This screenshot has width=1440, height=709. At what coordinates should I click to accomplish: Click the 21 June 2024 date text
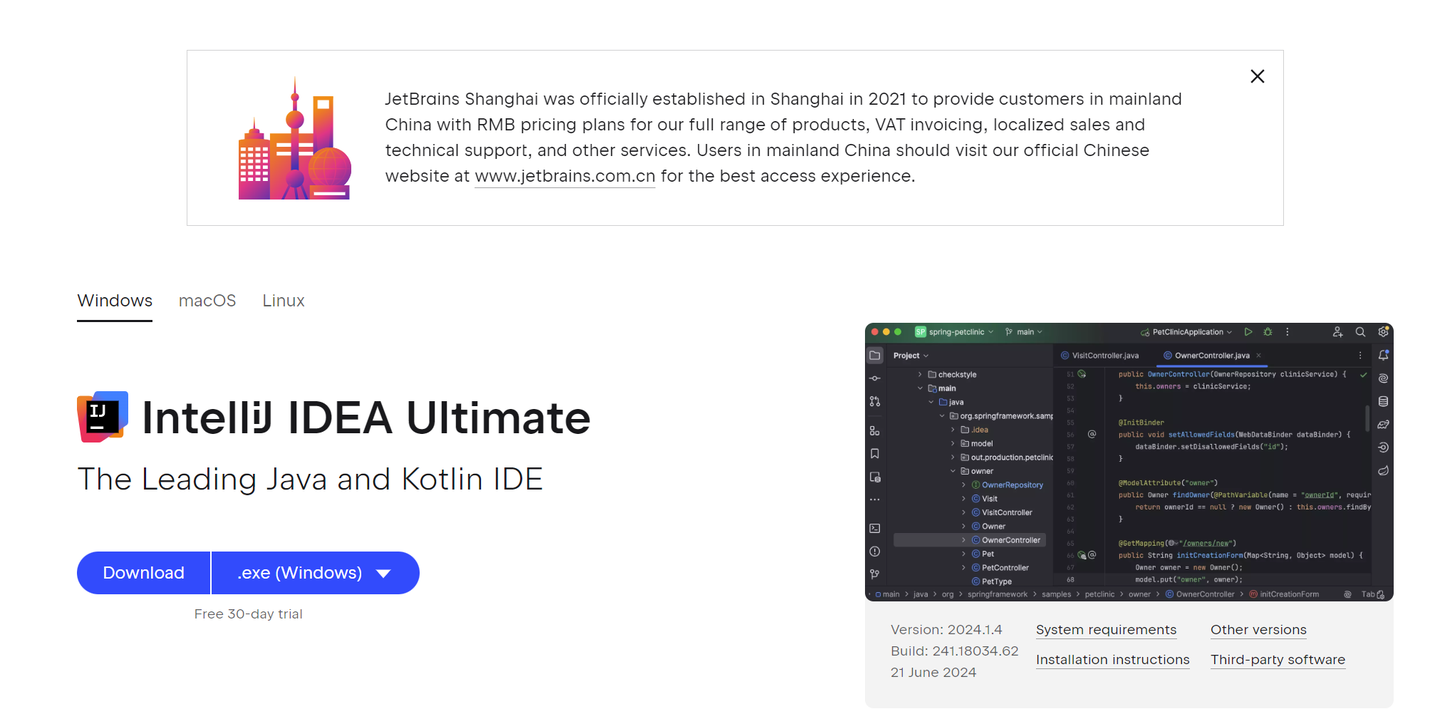tap(933, 672)
